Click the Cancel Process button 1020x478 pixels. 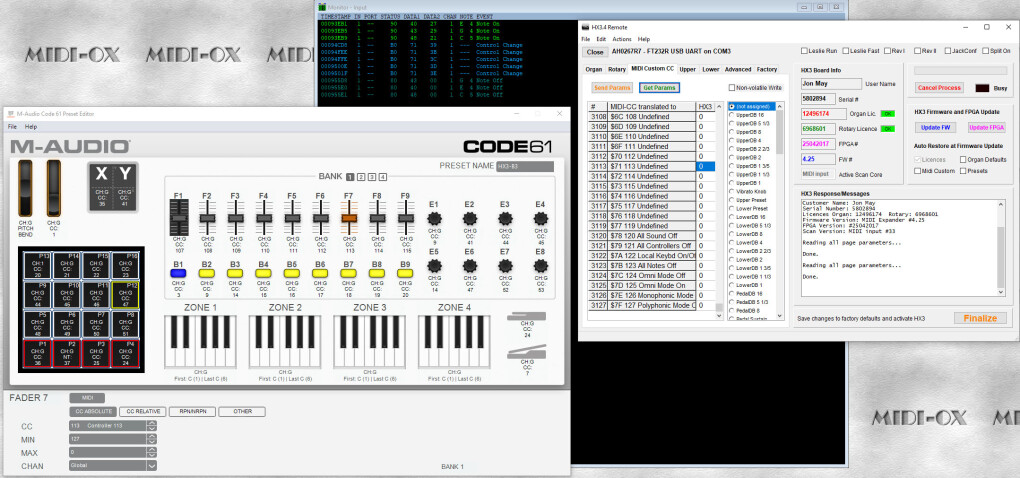(x=939, y=88)
